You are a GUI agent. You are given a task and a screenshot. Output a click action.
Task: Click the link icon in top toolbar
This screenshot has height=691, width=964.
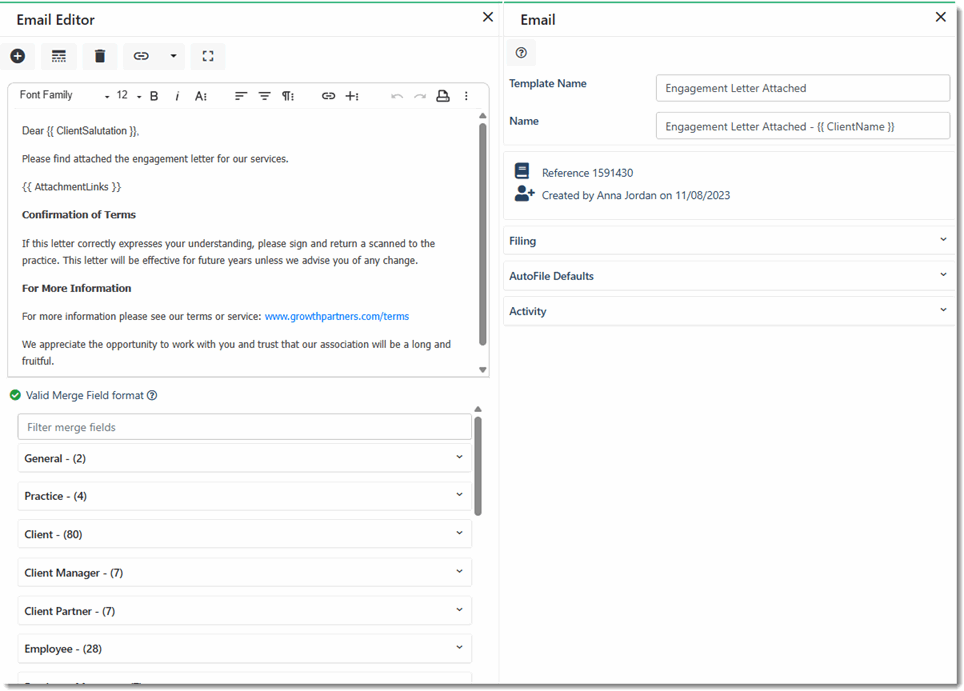pyautogui.click(x=141, y=57)
